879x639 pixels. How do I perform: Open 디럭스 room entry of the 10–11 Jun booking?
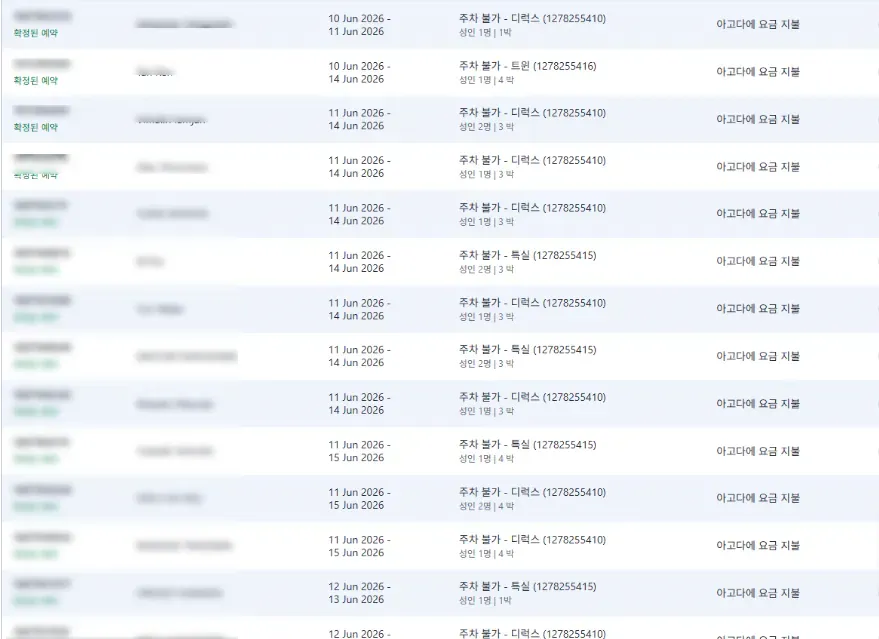point(532,19)
